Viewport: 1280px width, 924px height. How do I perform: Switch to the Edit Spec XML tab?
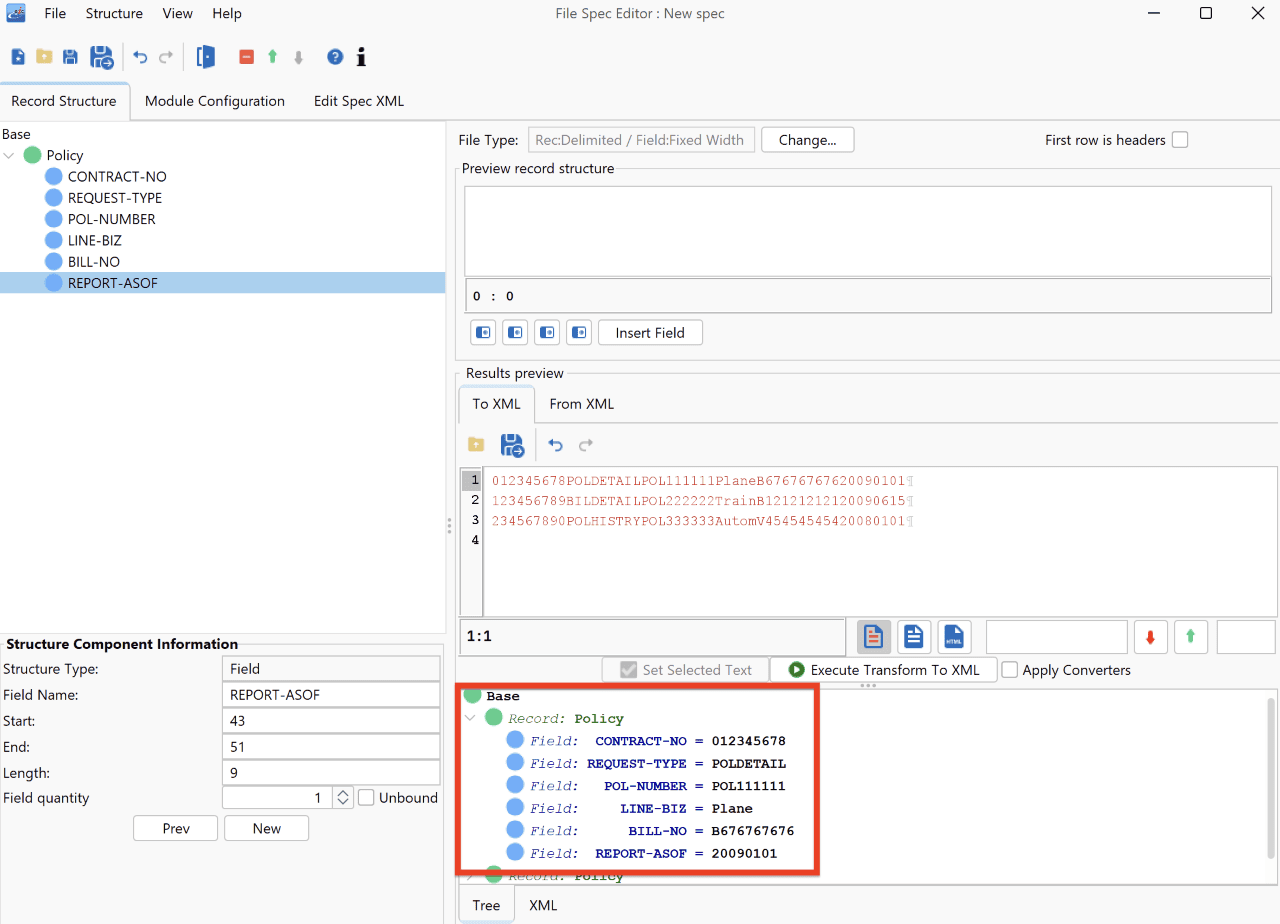[359, 101]
